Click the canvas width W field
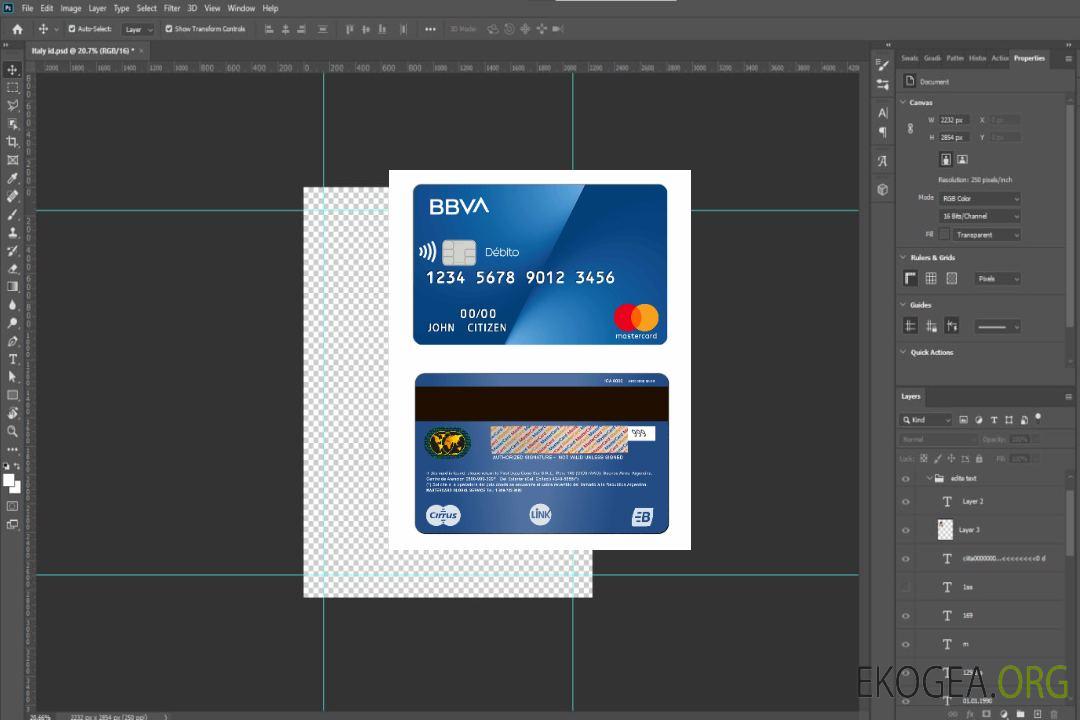1080x720 pixels. click(955, 120)
